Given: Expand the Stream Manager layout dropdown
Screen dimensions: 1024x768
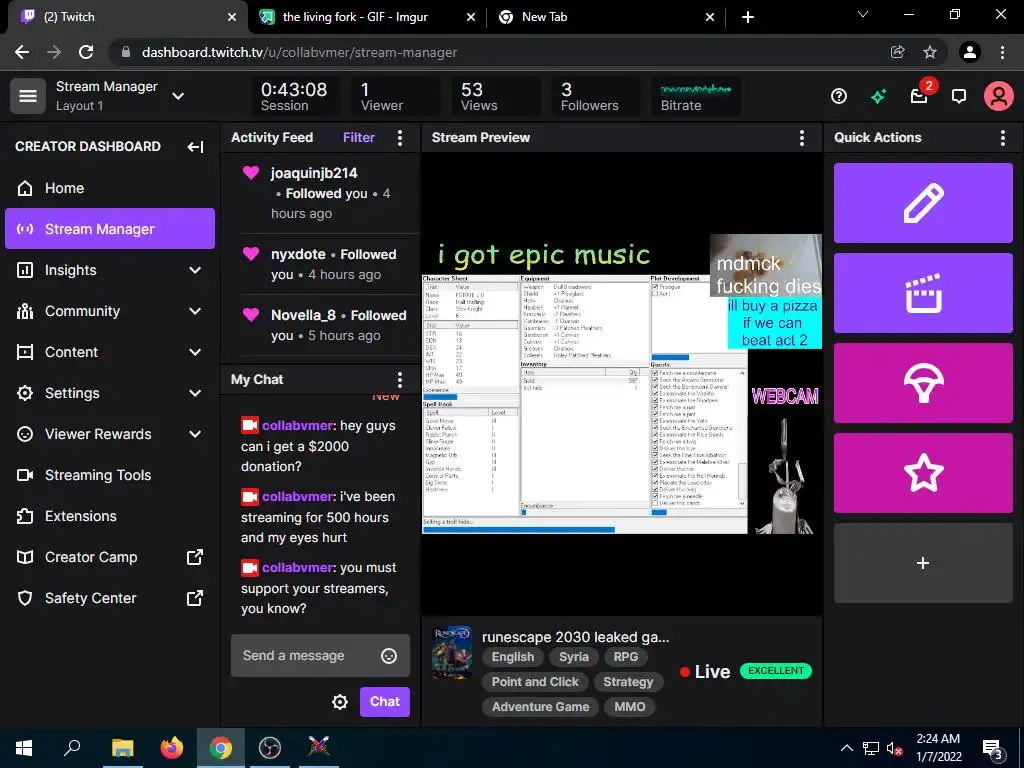Looking at the screenshot, I should pos(178,96).
